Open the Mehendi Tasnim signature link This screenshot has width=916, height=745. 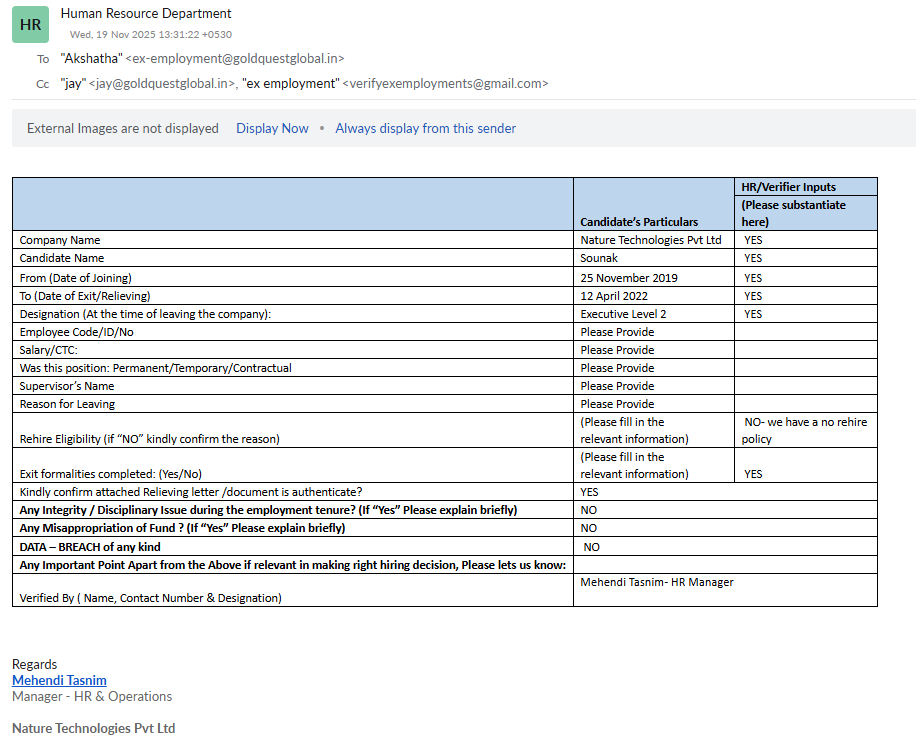click(59, 680)
